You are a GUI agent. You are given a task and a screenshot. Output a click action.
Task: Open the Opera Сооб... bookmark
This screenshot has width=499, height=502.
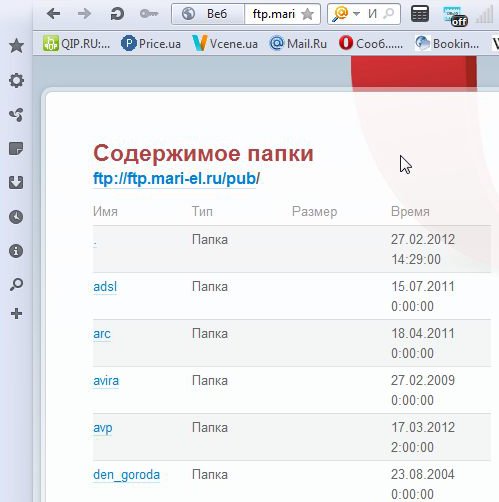click(371, 44)
